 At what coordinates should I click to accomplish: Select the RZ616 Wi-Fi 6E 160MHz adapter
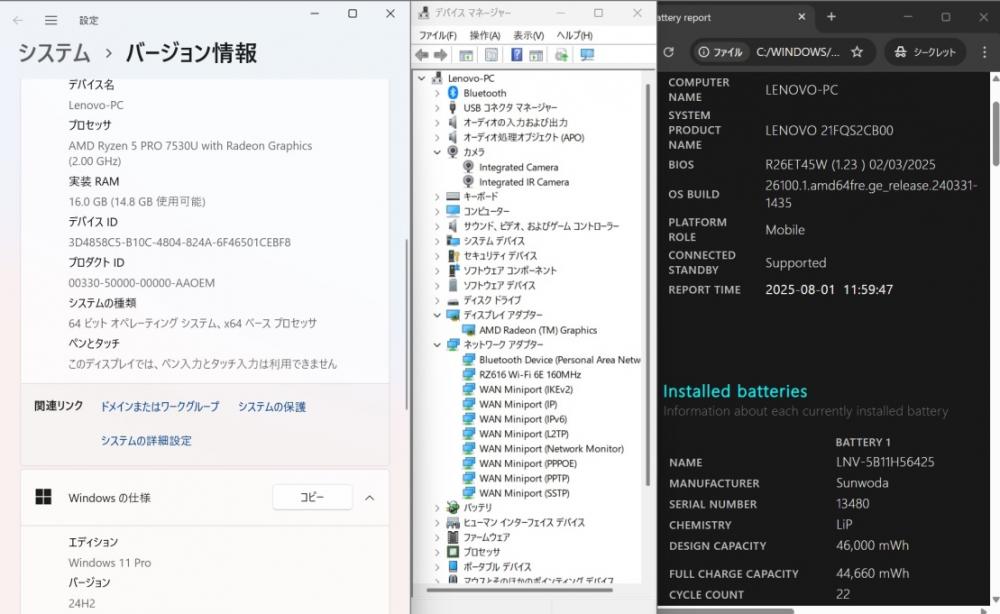coord(529,375)
